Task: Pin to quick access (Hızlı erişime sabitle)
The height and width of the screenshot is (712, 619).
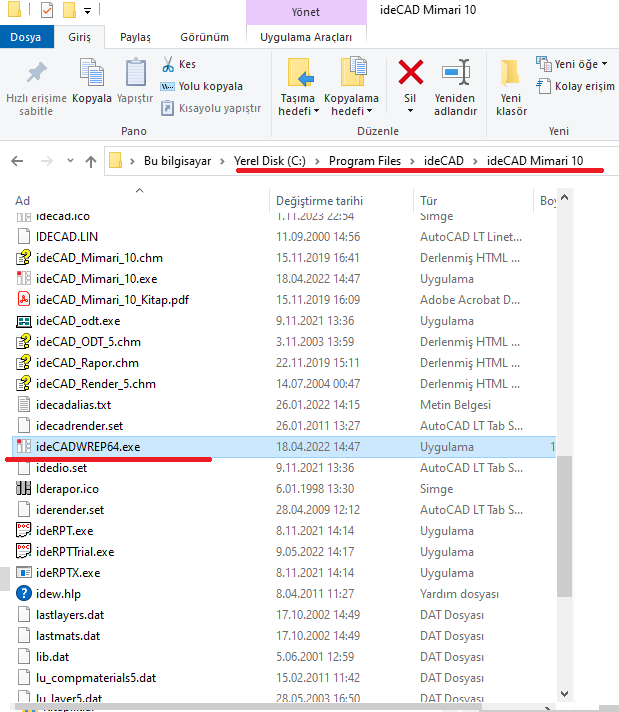Action: pyautogui.click(x=36, y=87)
